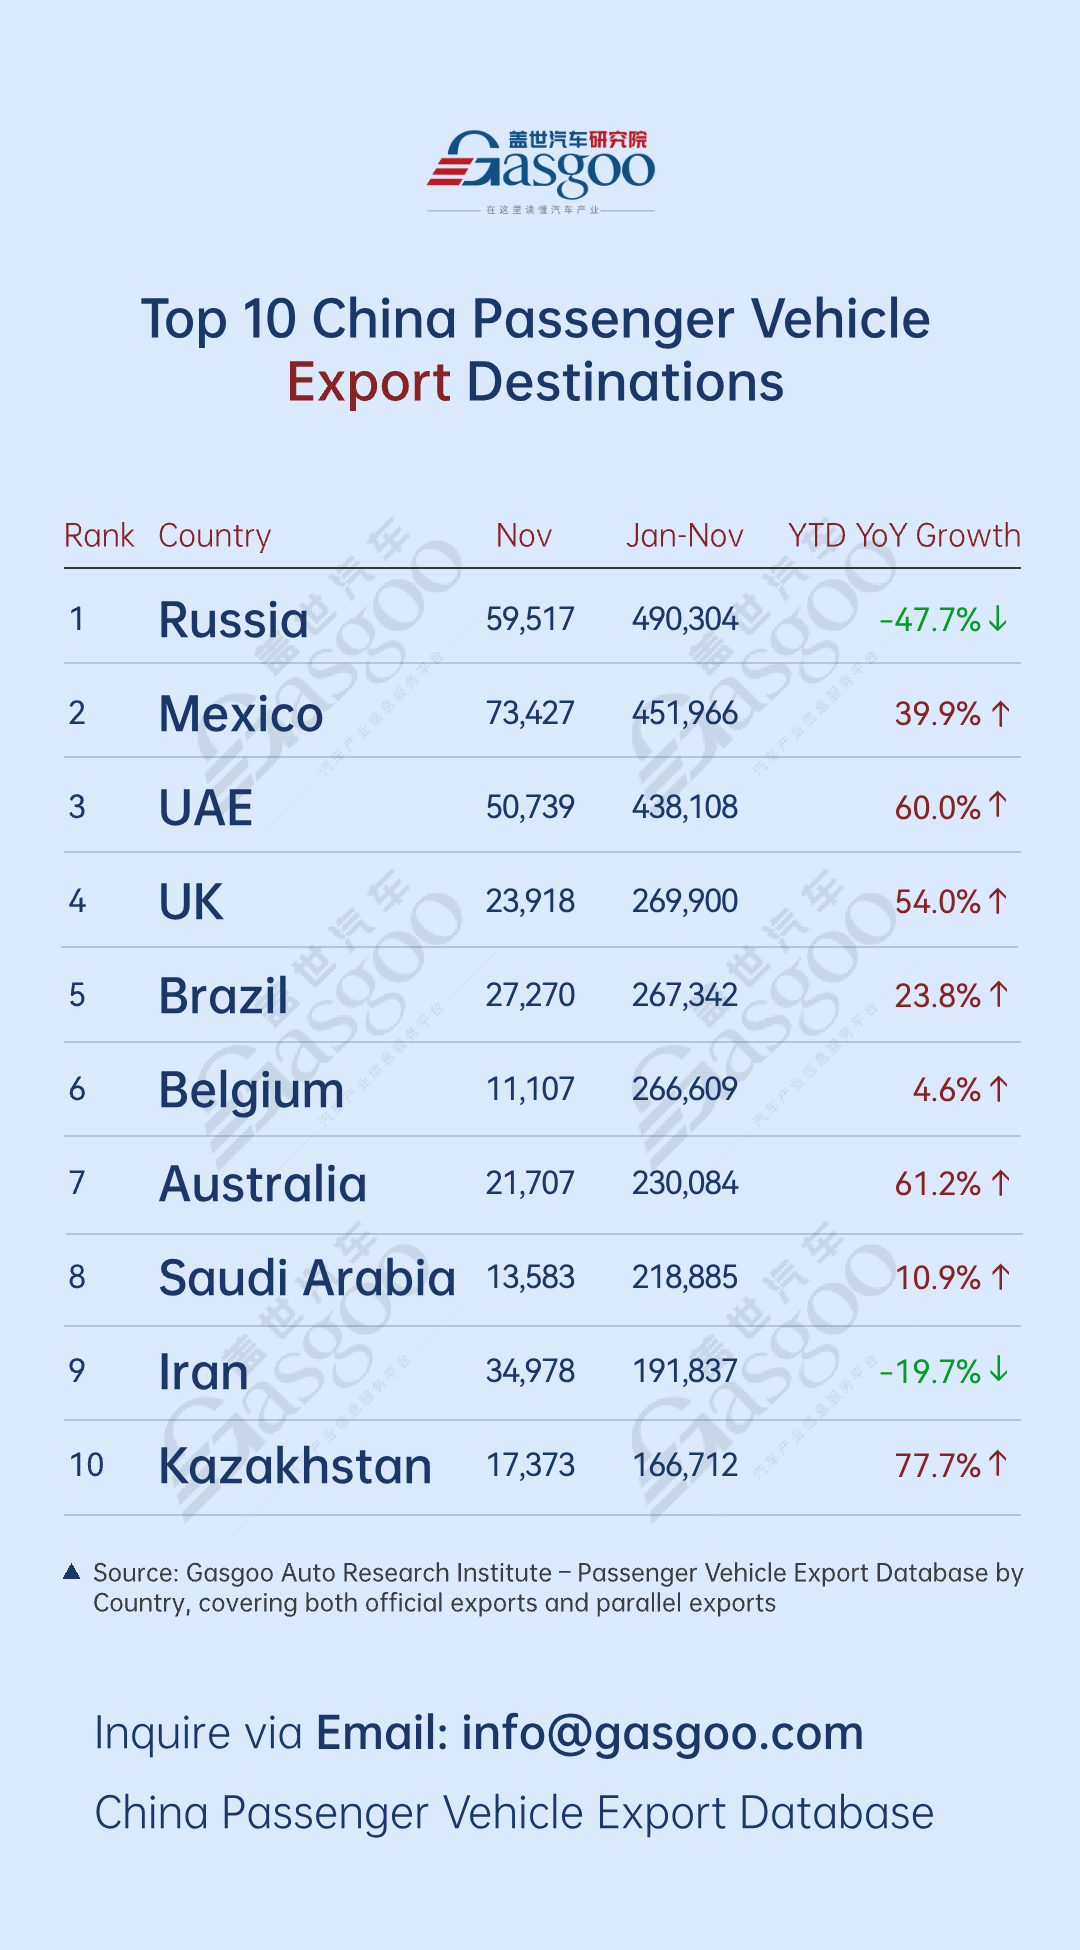Click the down arrow beside Russia's -47.7%
Screen dimensions: 1080x1950
[x=998, y=619]
